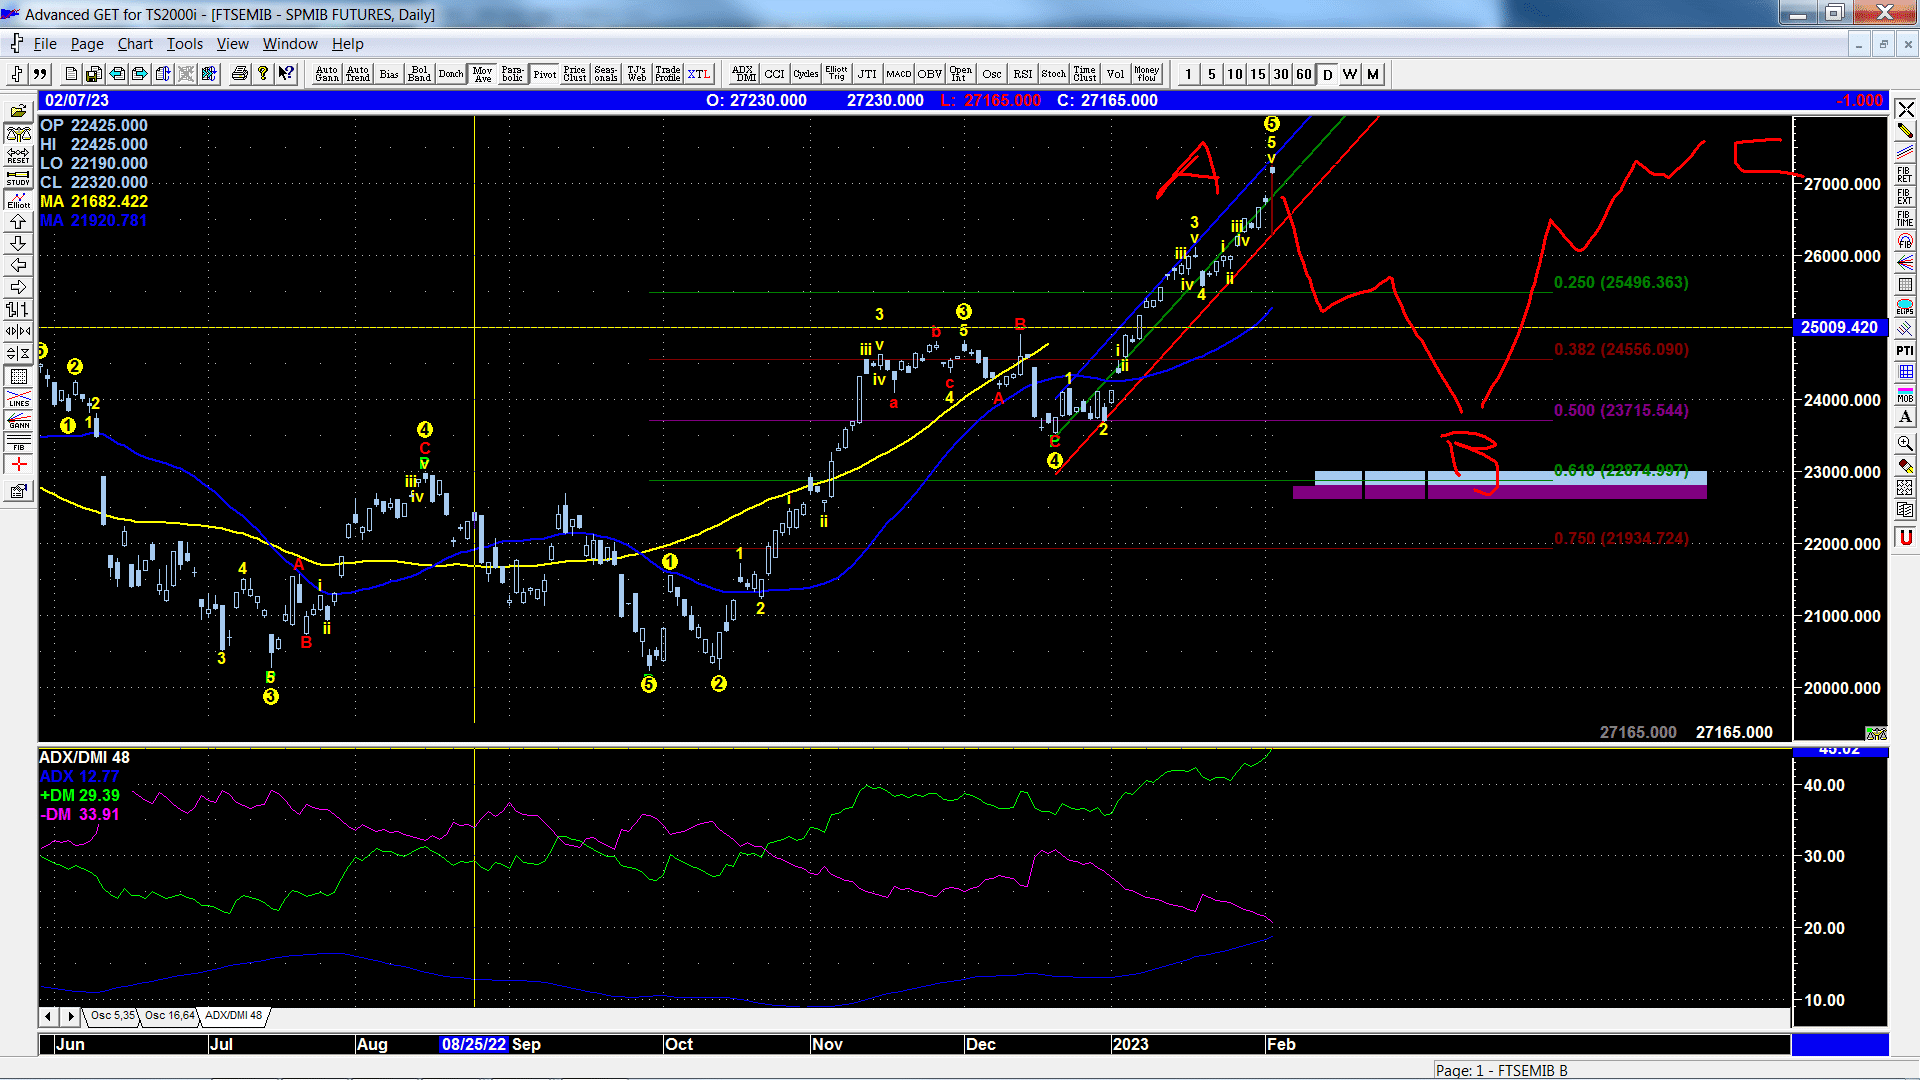Select the FIB TIME tool
The width and height of the screenshot is (1920, 1080).
1905,218
